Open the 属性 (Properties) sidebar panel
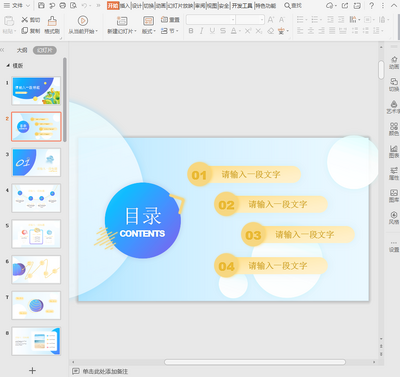 tap(394, 173)
